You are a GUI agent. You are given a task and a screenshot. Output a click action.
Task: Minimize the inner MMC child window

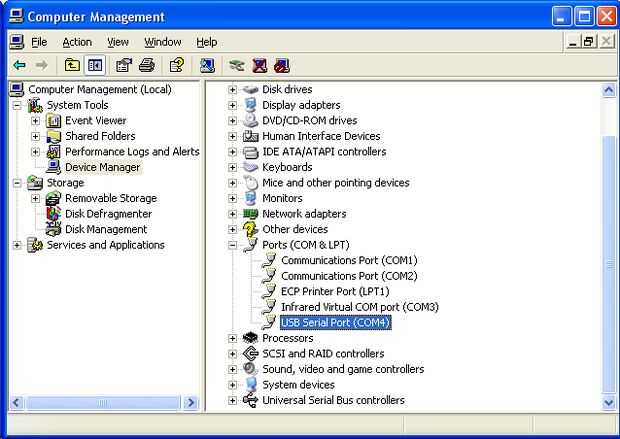coord(573,41)
